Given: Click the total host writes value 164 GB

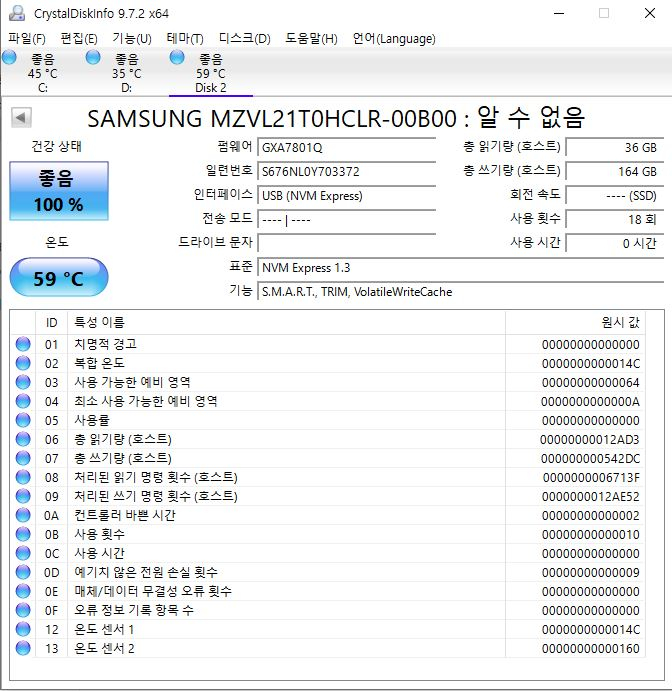Looking at the screenshot, I should tap(615, 171).
